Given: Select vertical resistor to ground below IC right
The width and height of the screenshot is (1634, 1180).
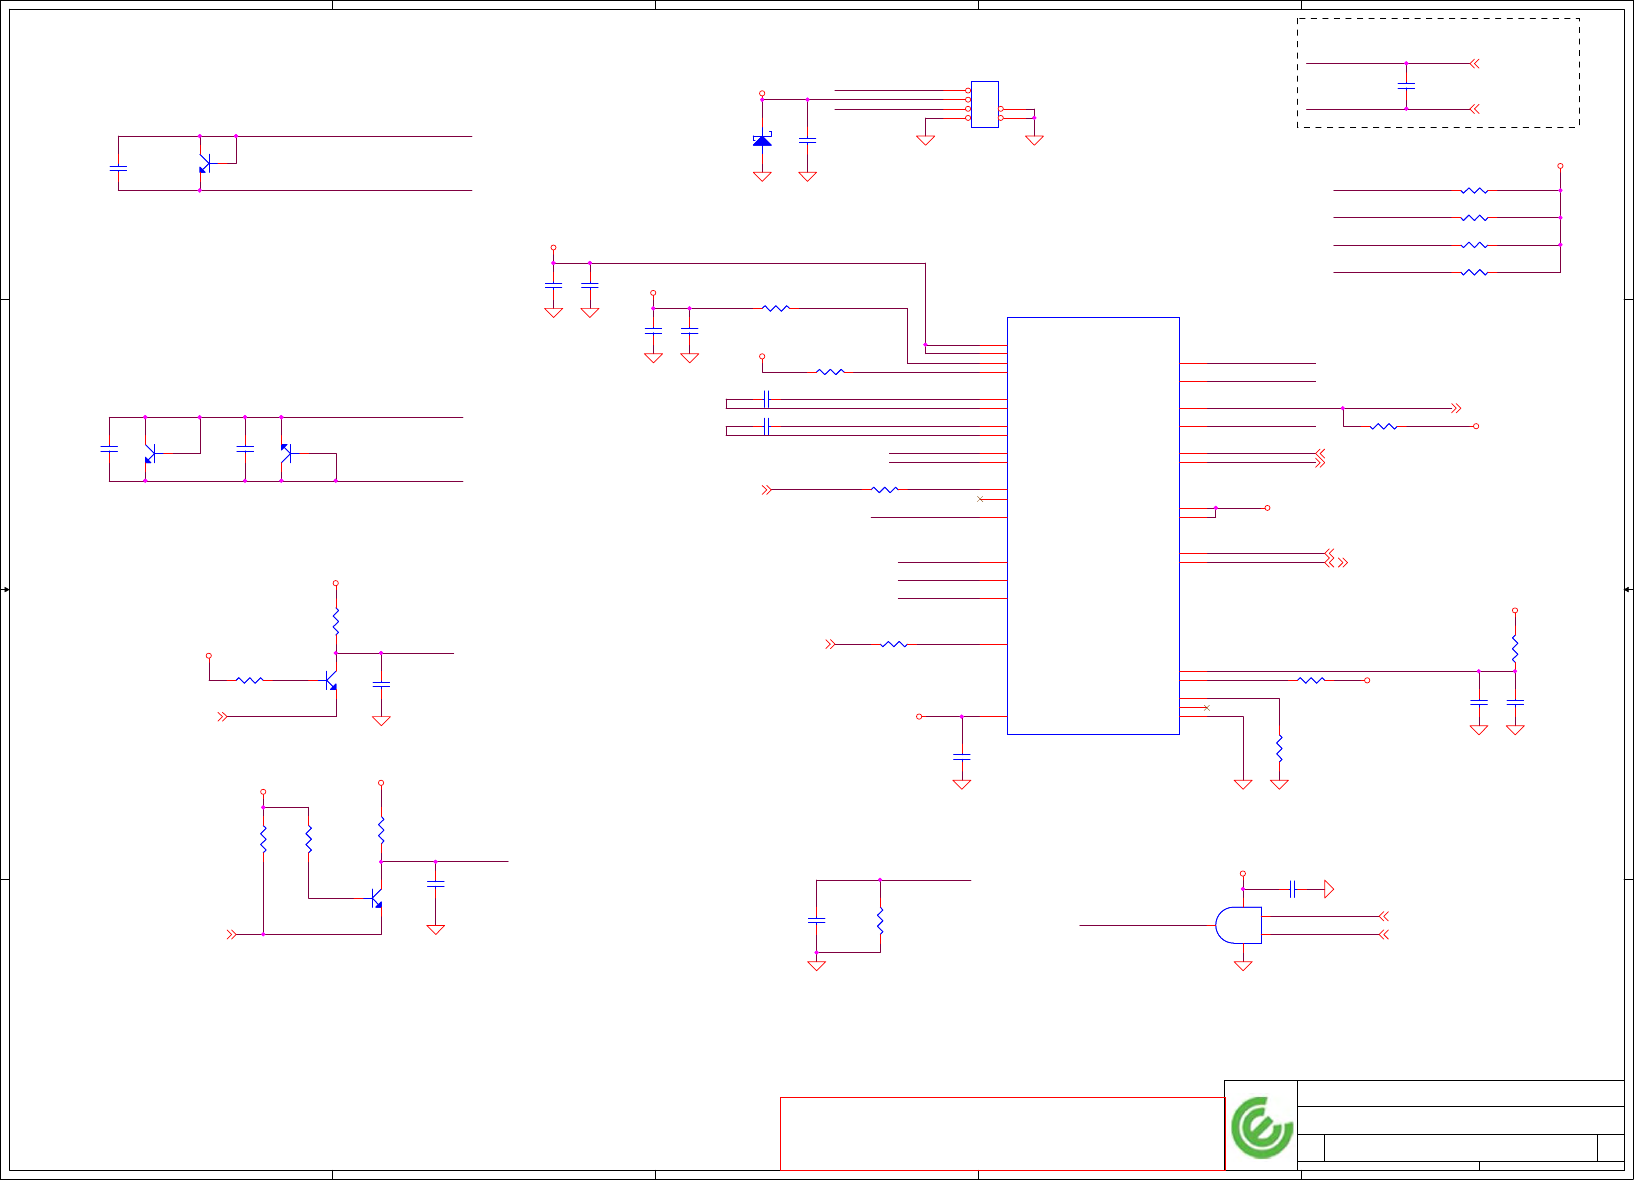Looking at the screenshot, I should tap(1279, 748).
